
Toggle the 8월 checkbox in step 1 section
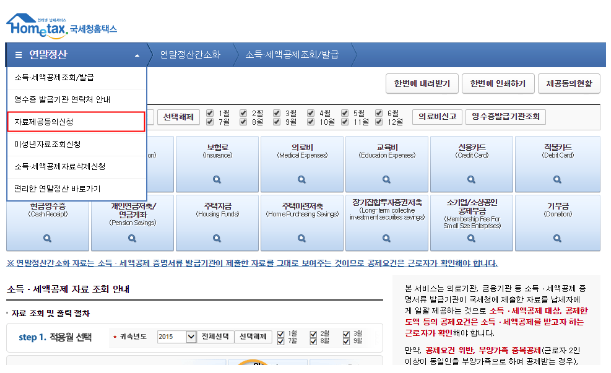(x=313, y=341)
